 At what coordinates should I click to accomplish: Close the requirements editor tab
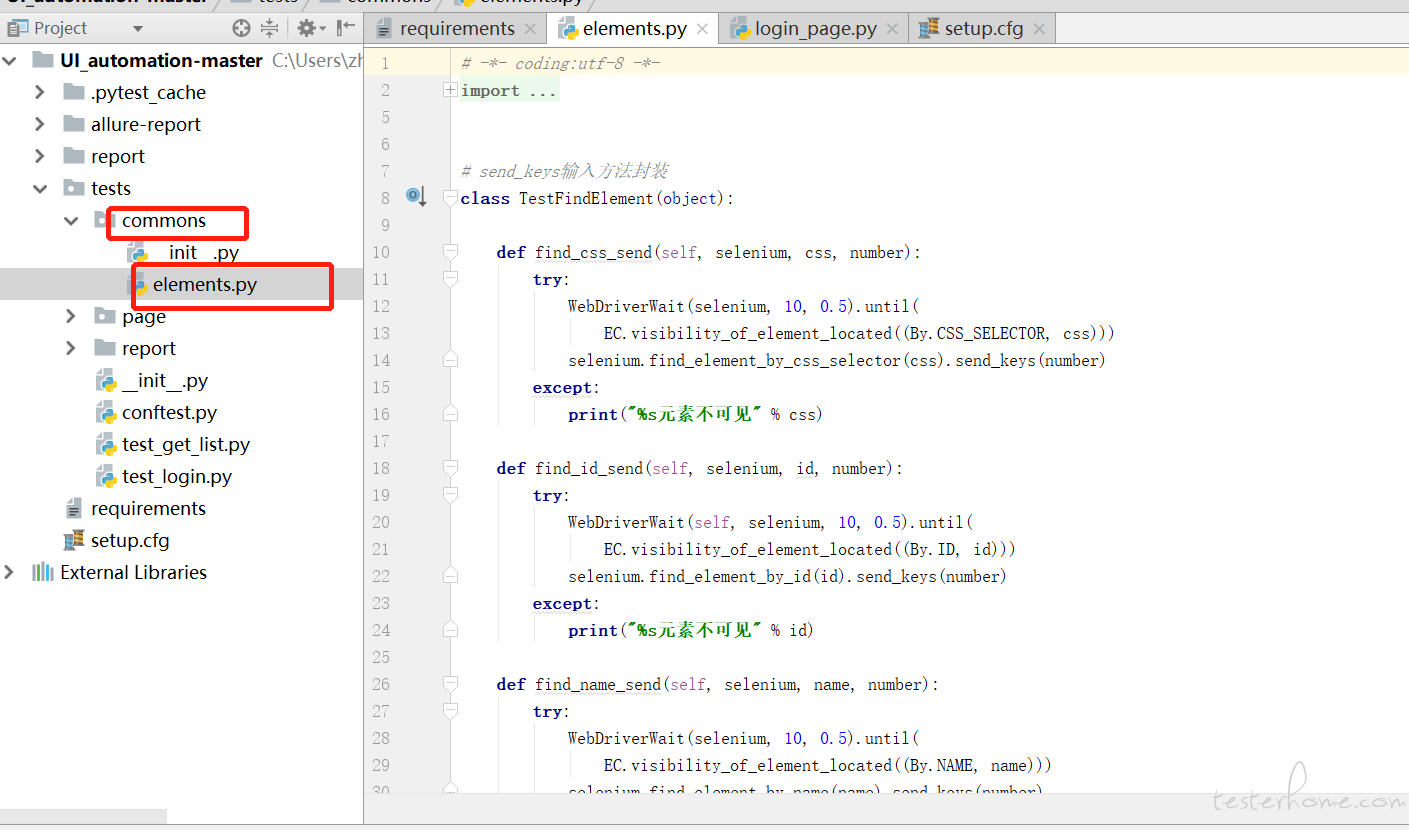530,29
